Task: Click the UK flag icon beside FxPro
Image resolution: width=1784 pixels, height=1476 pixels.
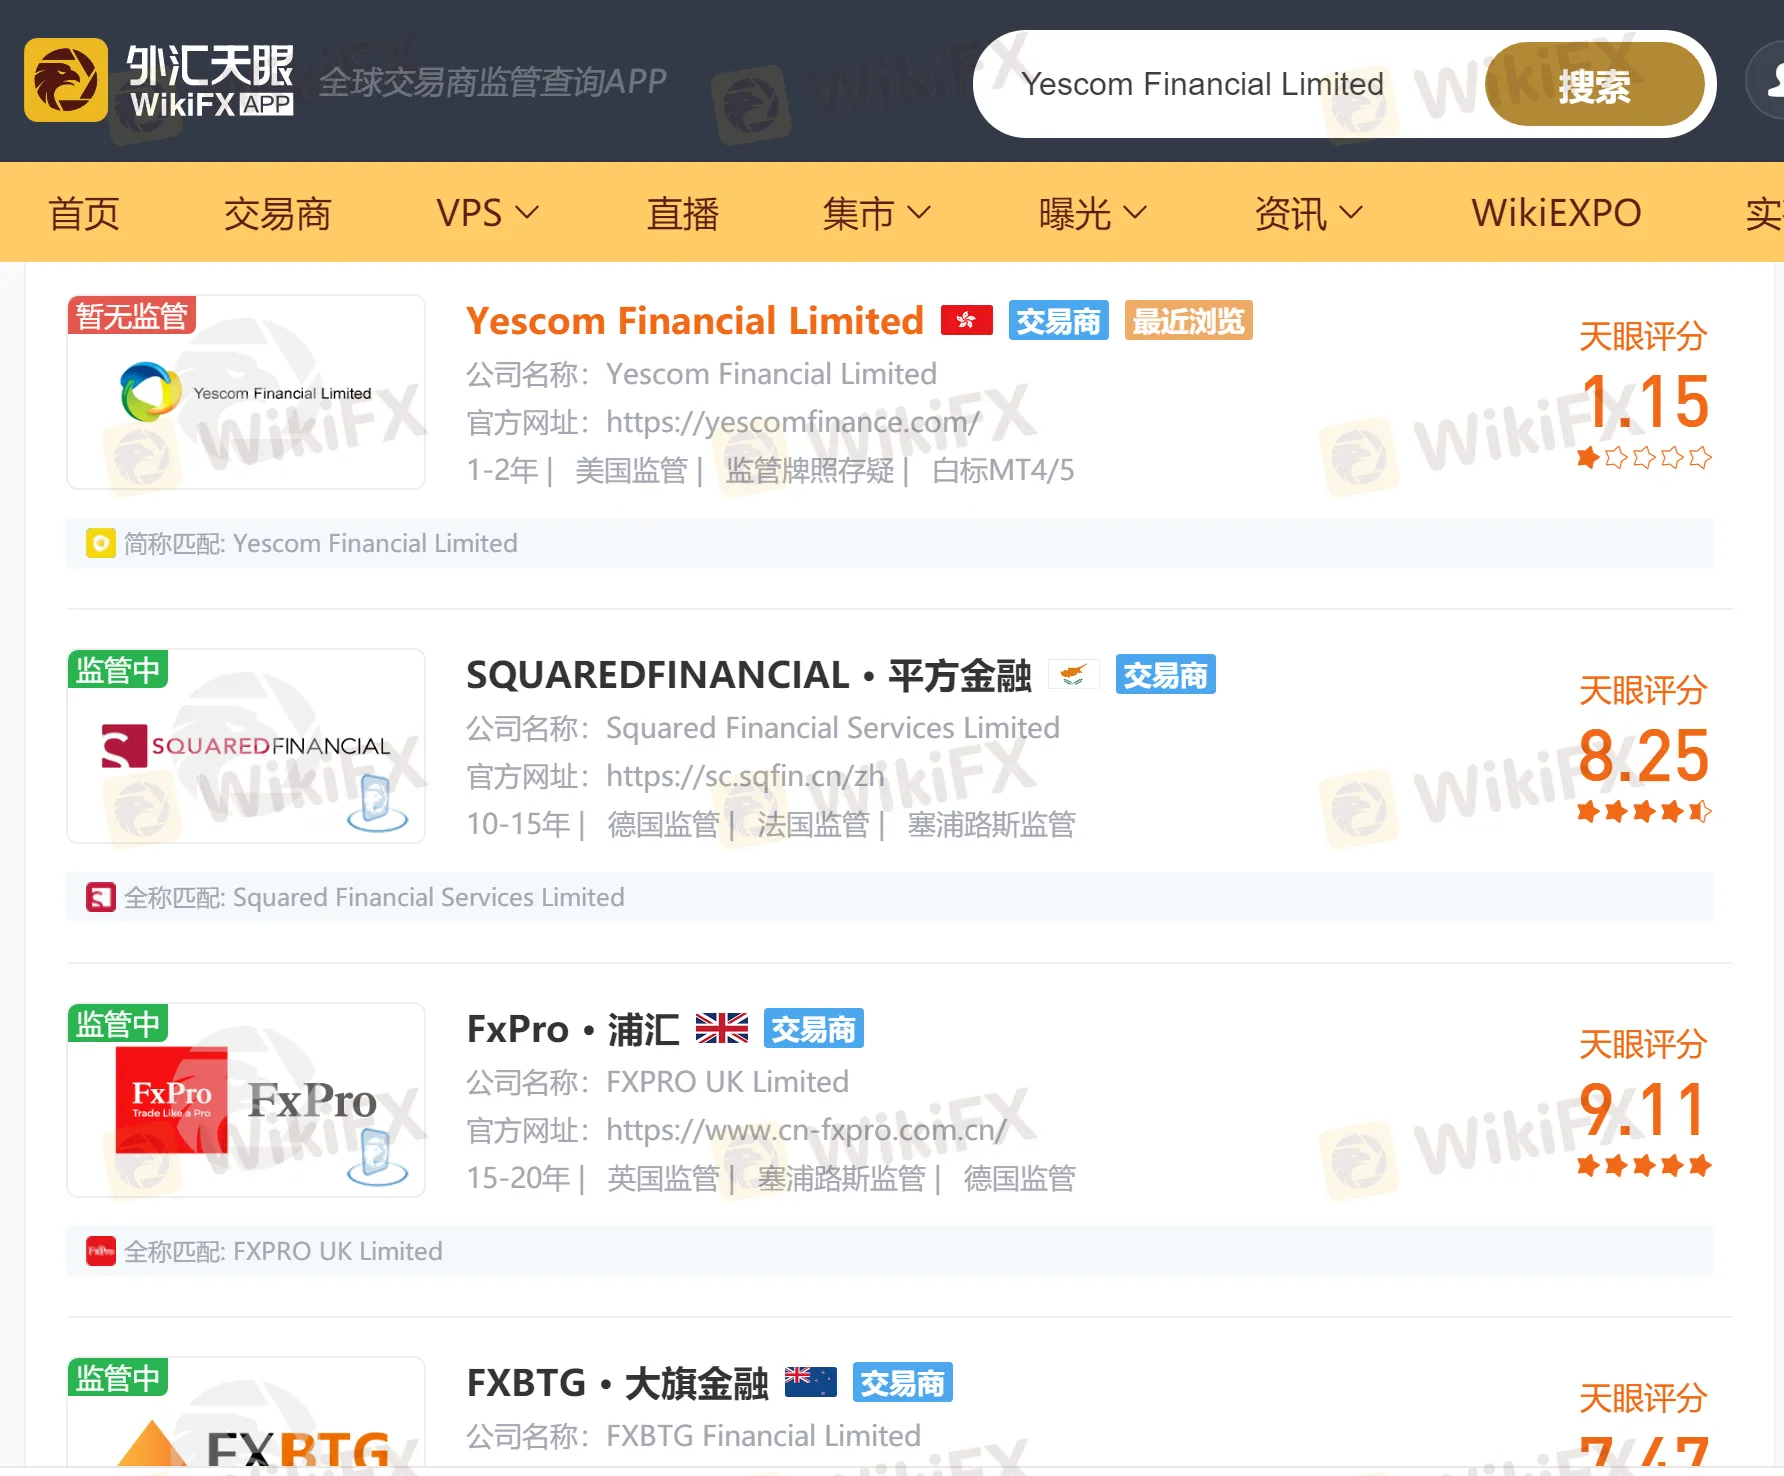Action: [721, 1028]
